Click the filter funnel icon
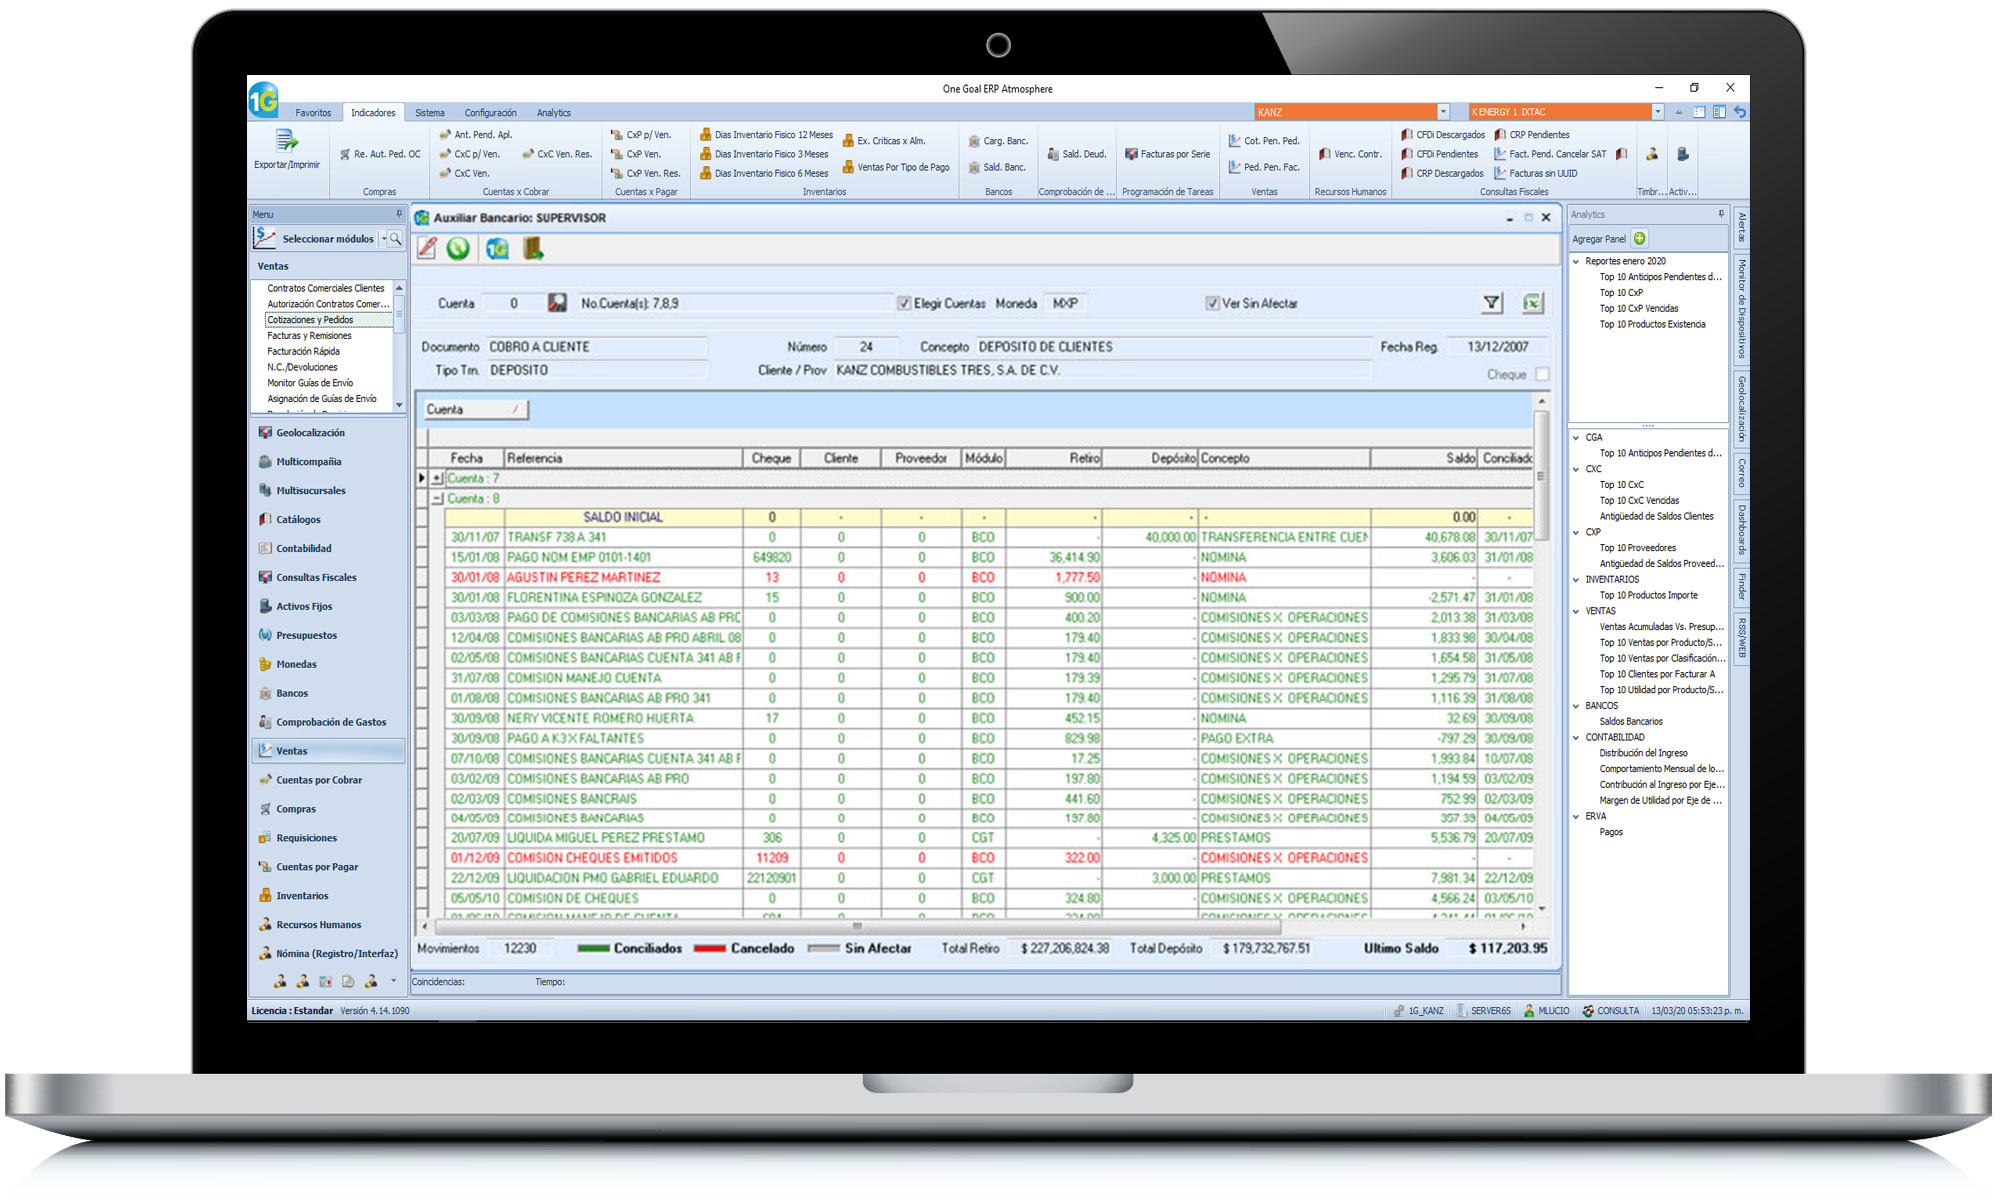 tap(1492, 303)
